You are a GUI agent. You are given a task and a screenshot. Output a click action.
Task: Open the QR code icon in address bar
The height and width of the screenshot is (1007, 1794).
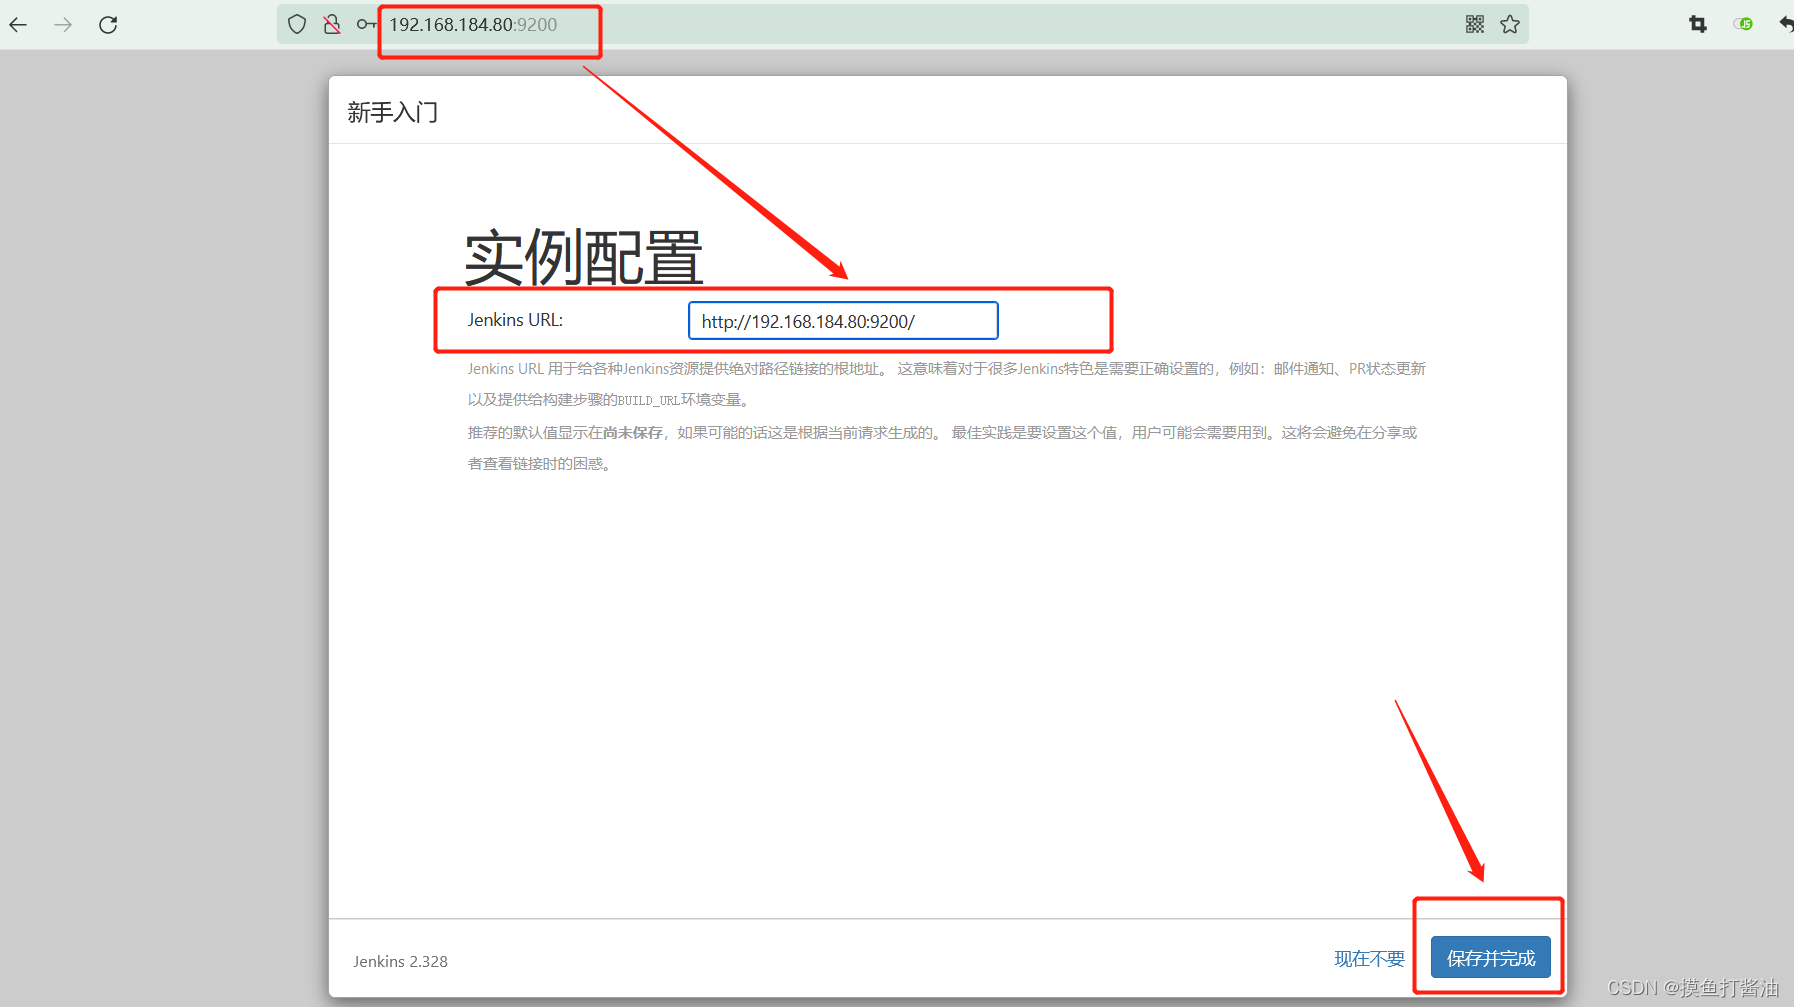[x=1475, y=24]
